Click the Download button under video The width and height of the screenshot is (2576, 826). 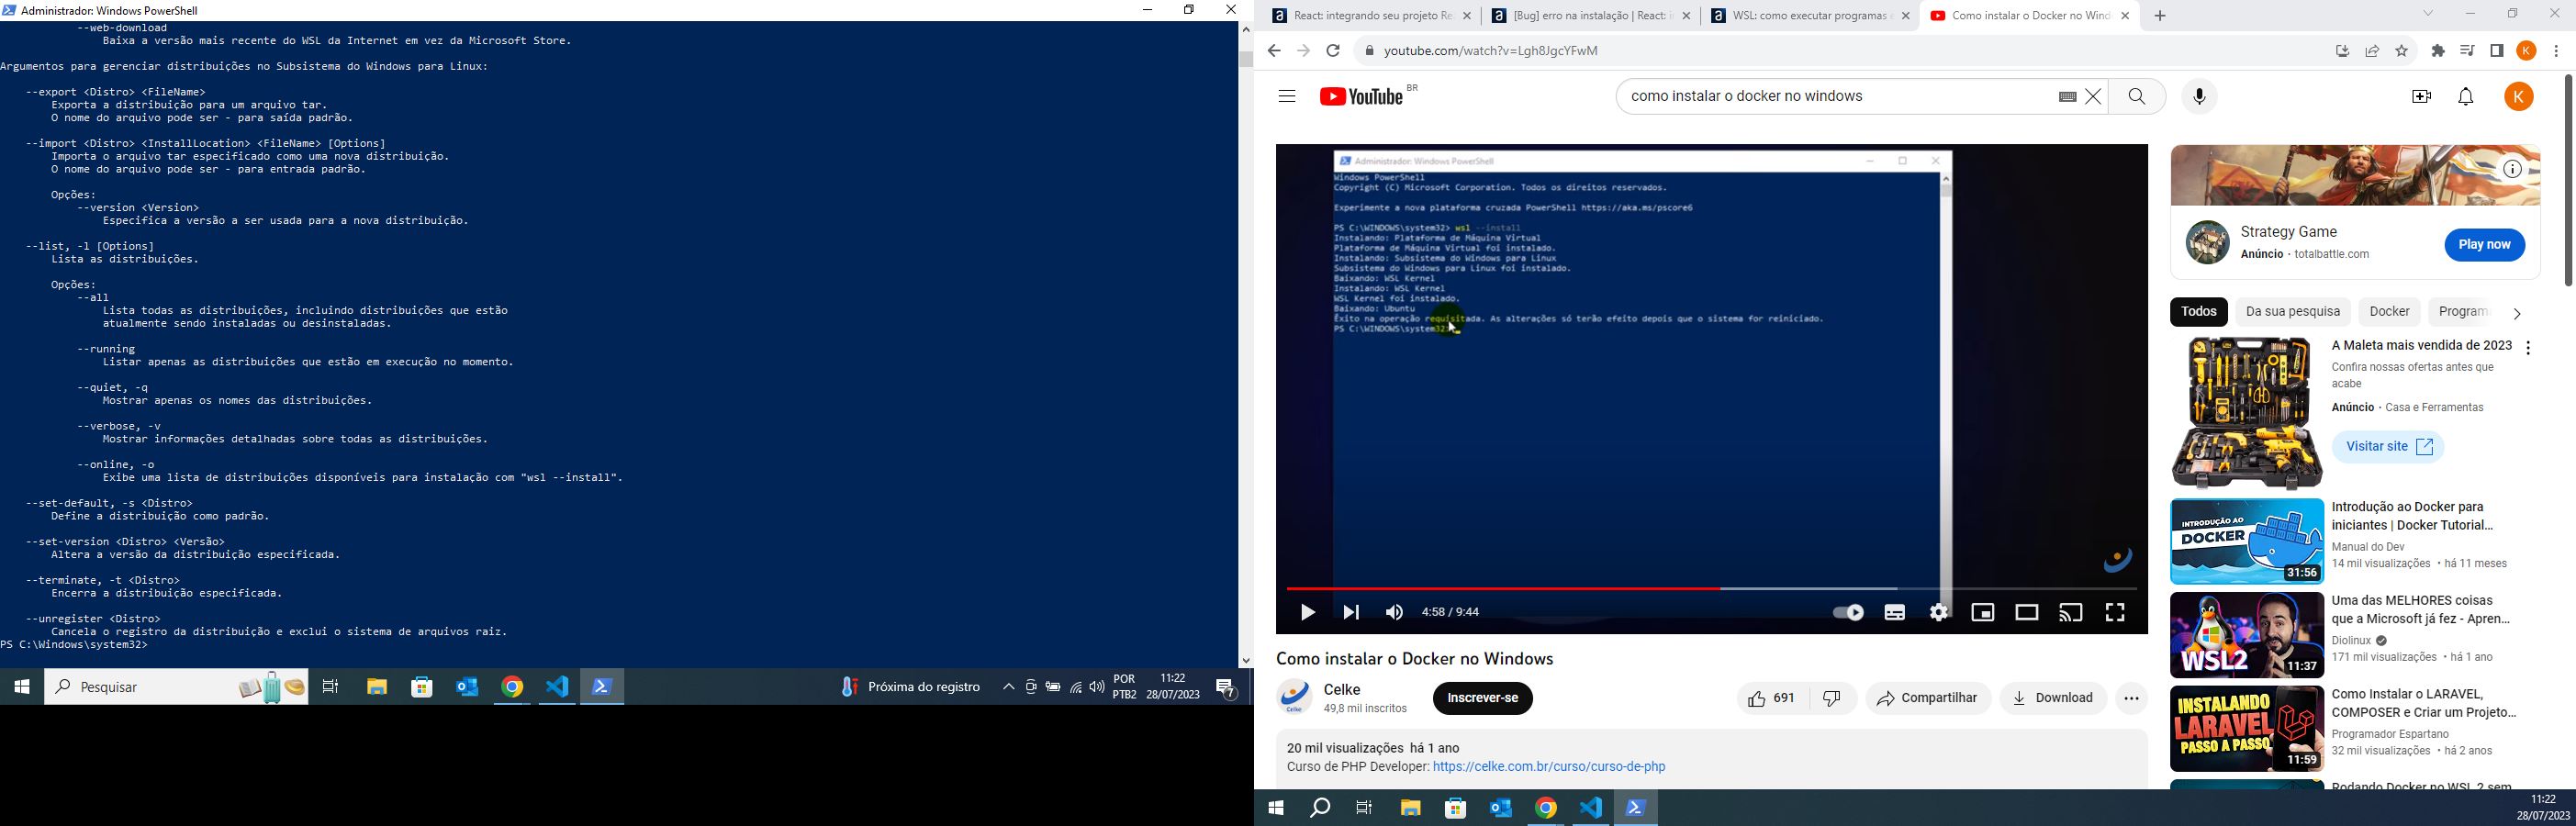click(2053, 698)
